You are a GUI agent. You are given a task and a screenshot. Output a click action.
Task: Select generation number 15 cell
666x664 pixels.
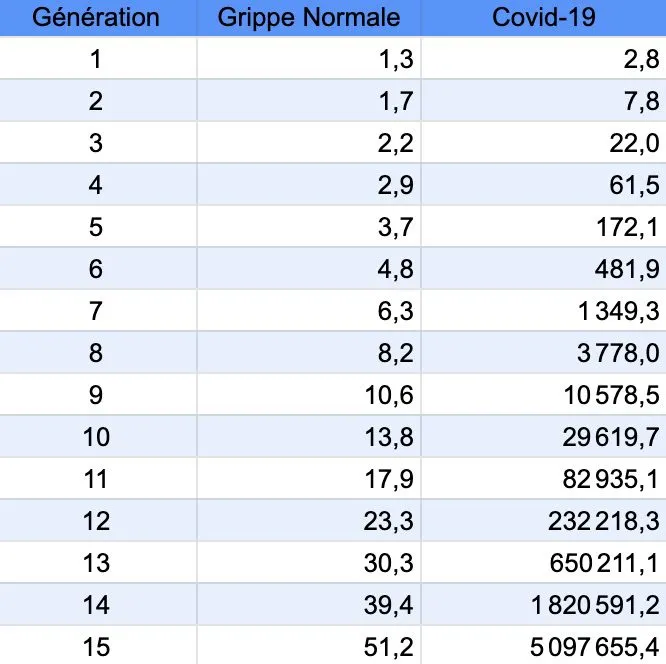pos(96,647)
